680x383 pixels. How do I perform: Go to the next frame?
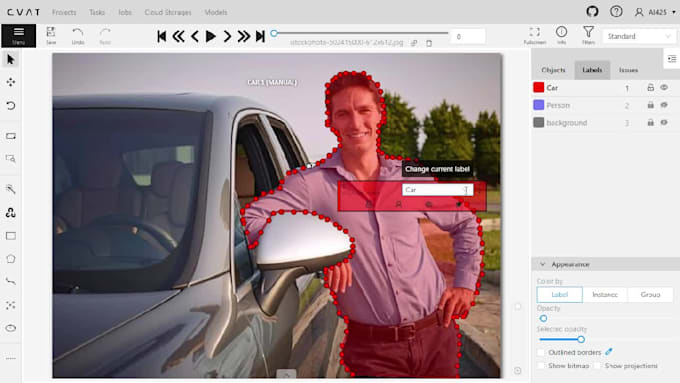pos(227,36)
